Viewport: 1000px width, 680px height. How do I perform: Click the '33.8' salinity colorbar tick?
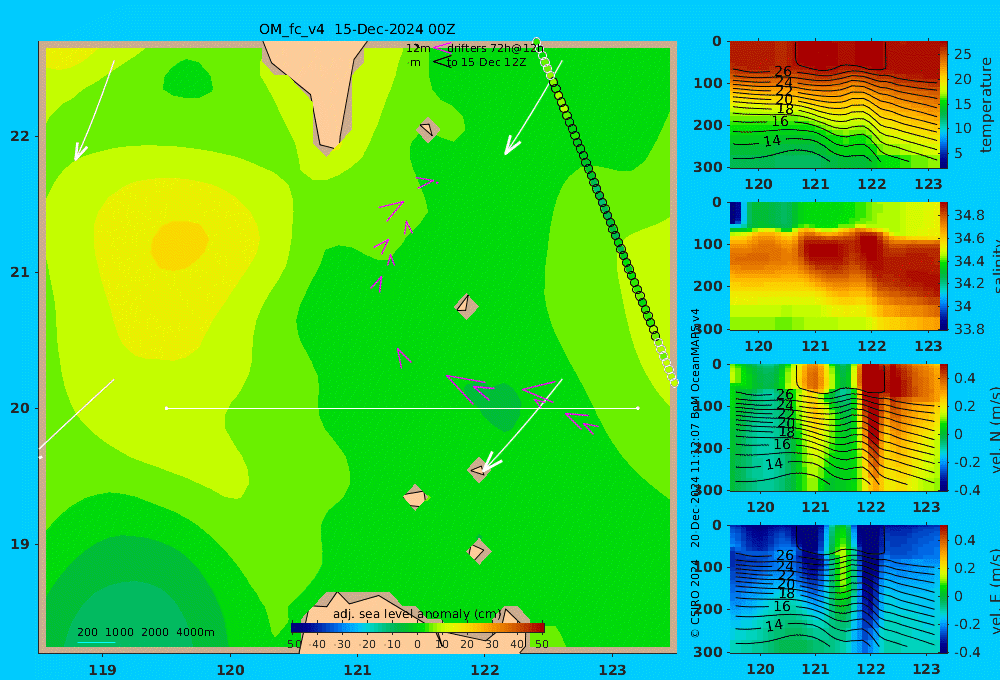[969, 329]
